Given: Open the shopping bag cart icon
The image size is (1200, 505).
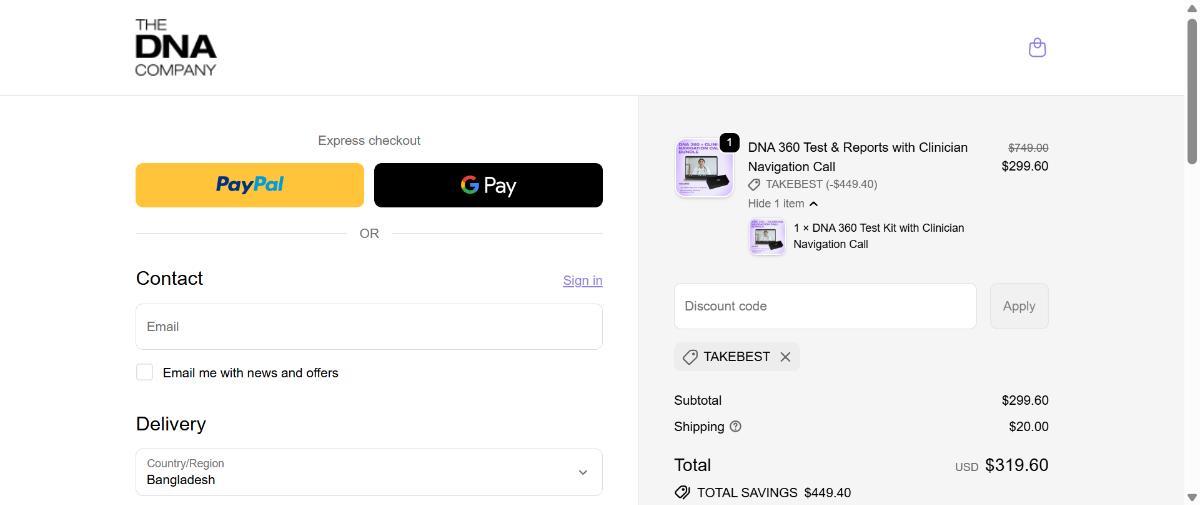Looking at the screenshot, I should tap(1037, 48).
